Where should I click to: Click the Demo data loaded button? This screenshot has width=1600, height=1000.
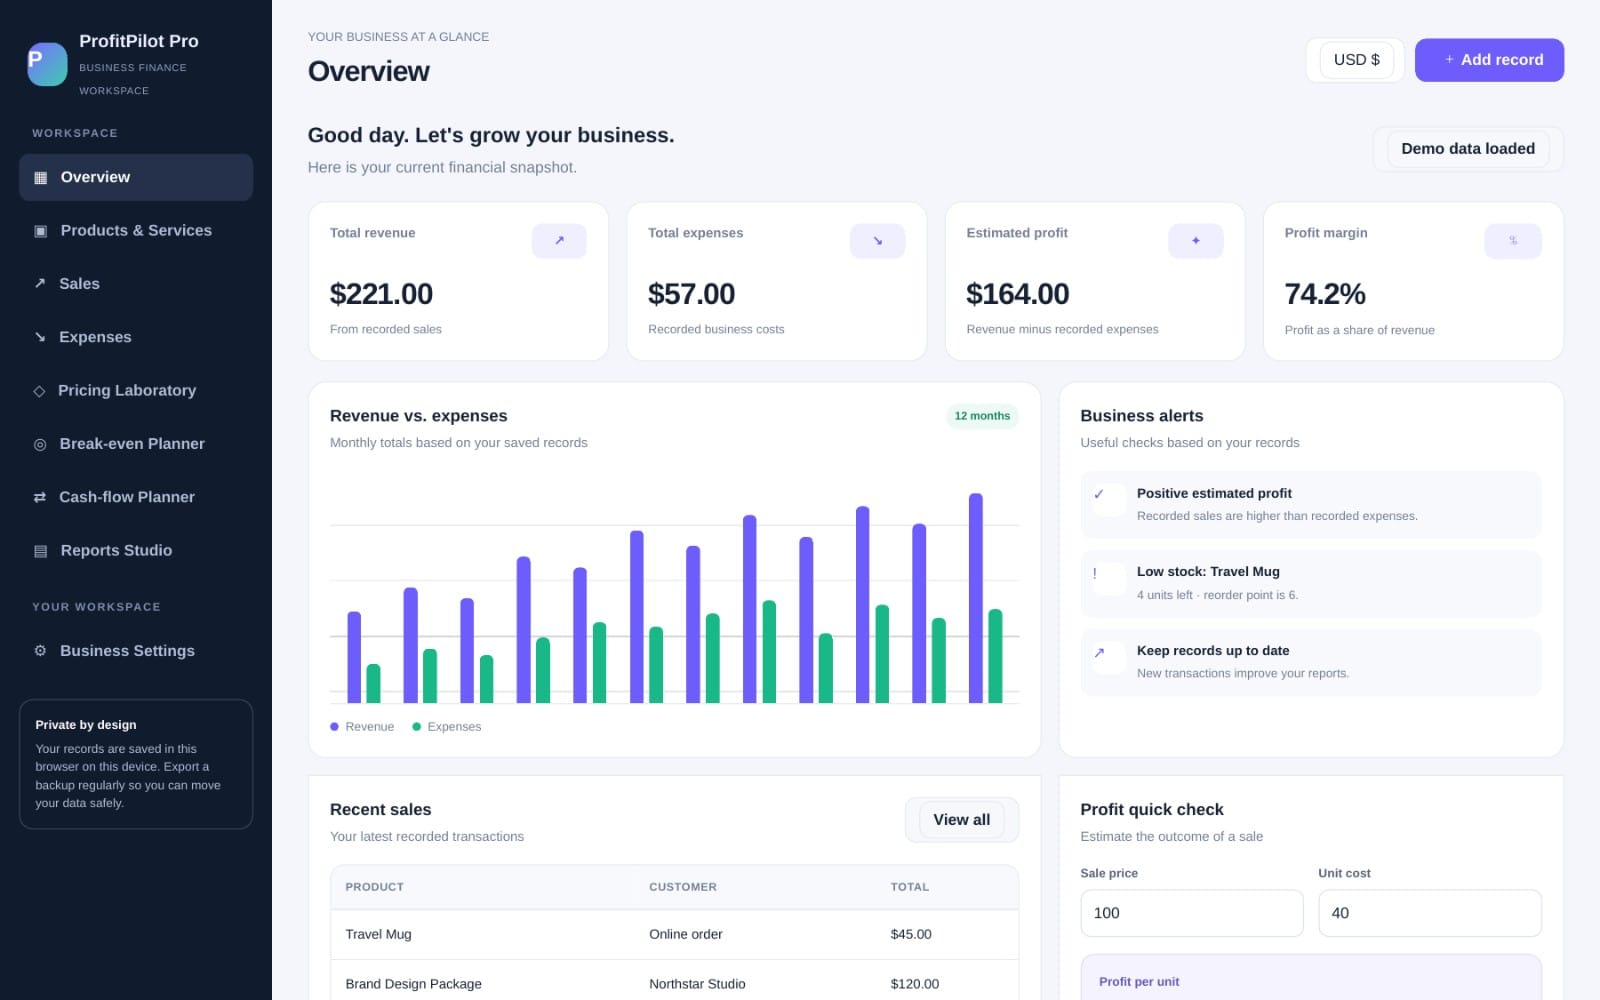coord(1468,149)
